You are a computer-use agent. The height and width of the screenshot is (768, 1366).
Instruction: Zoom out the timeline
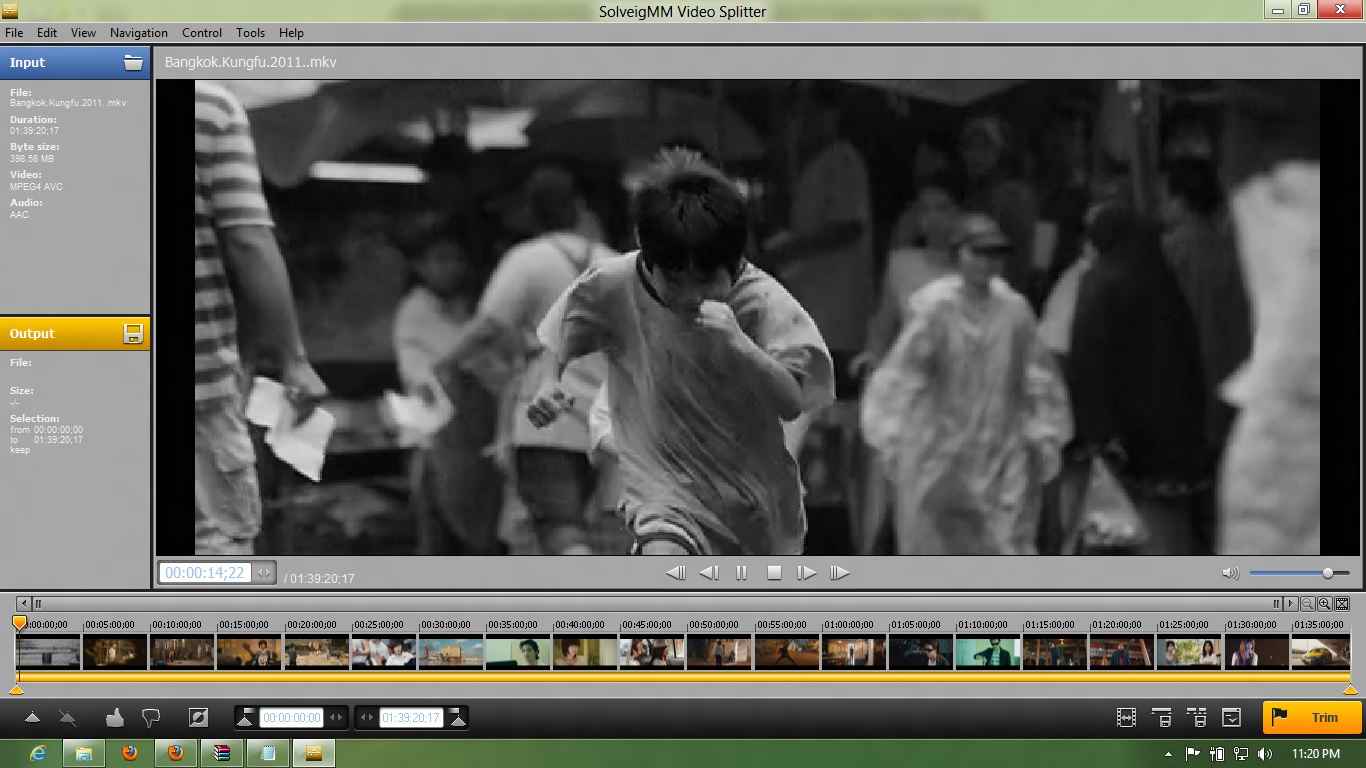(x=1308, y=604)
